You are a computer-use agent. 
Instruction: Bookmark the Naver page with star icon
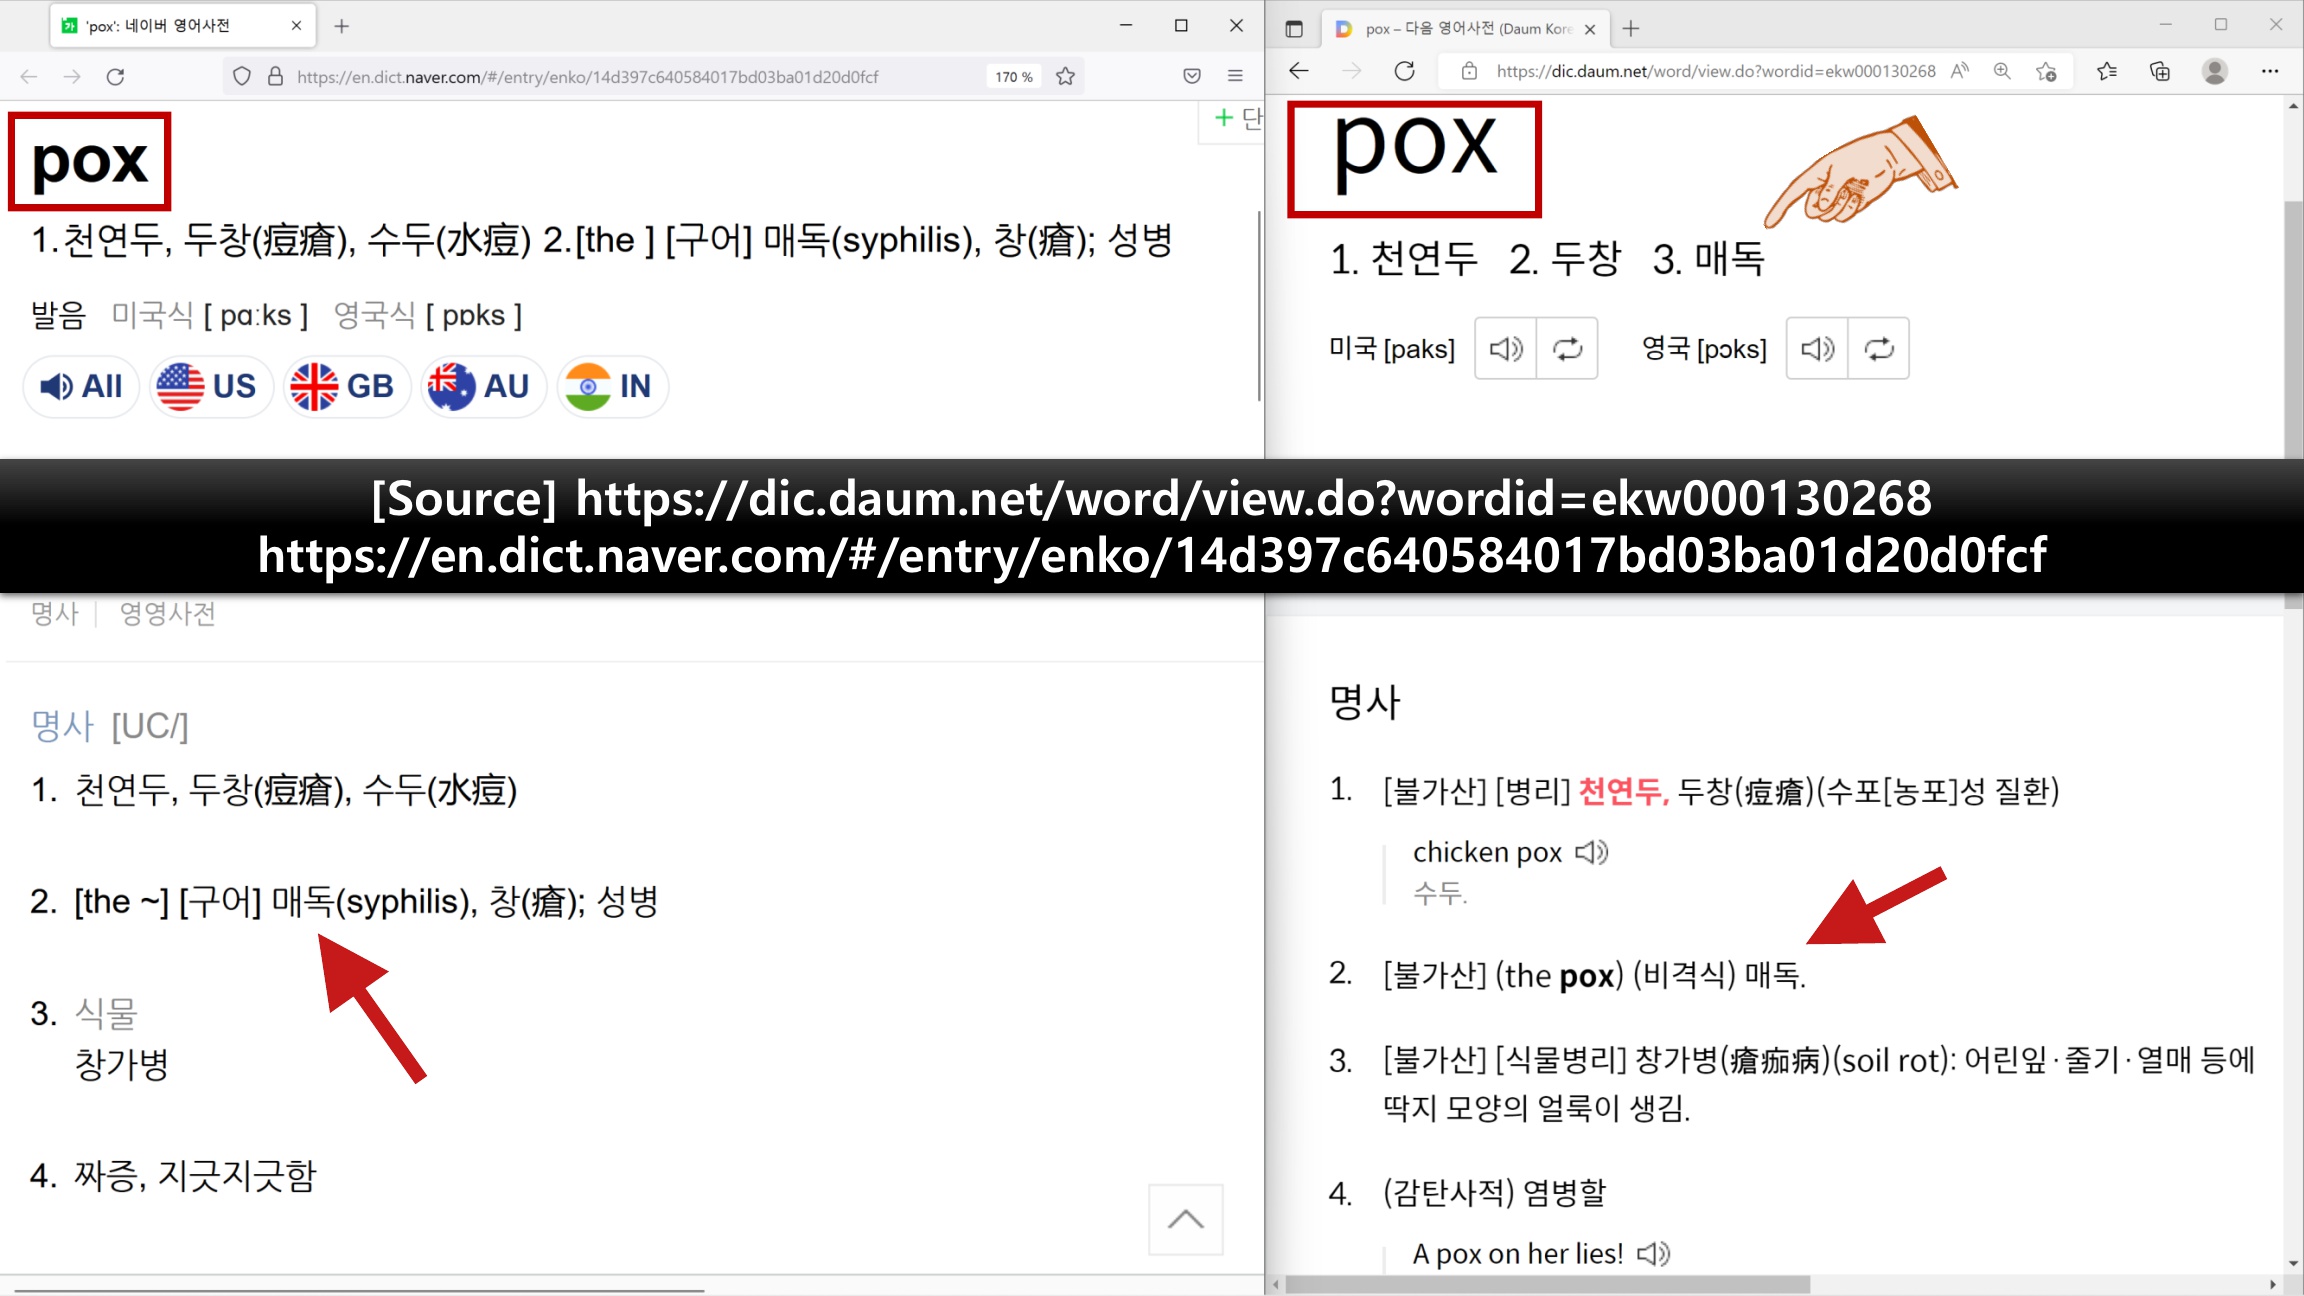tap(1066, 77)
